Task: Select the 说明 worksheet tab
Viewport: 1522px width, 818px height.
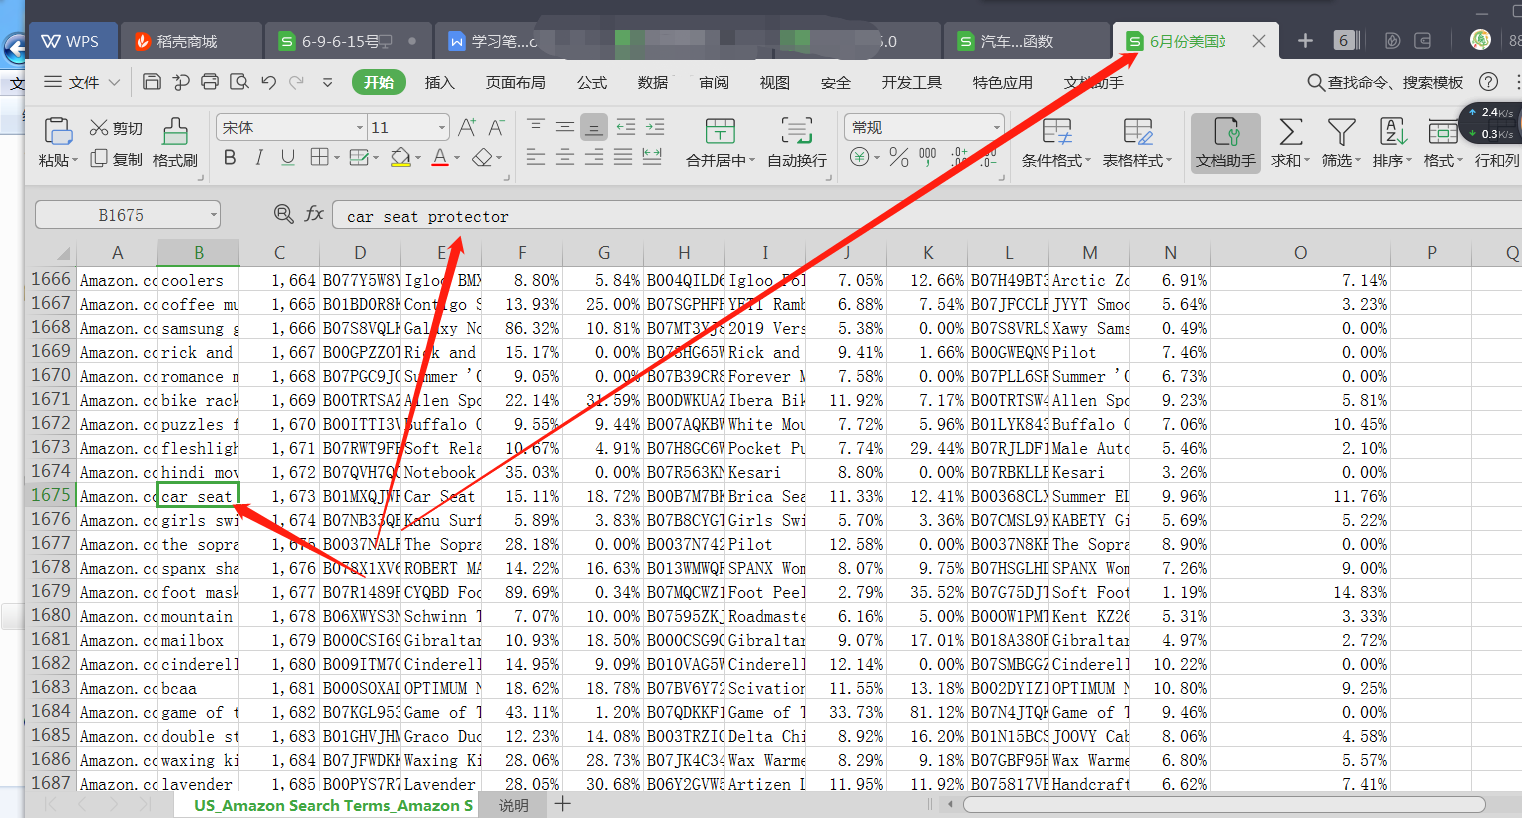Action: point(514,805)
